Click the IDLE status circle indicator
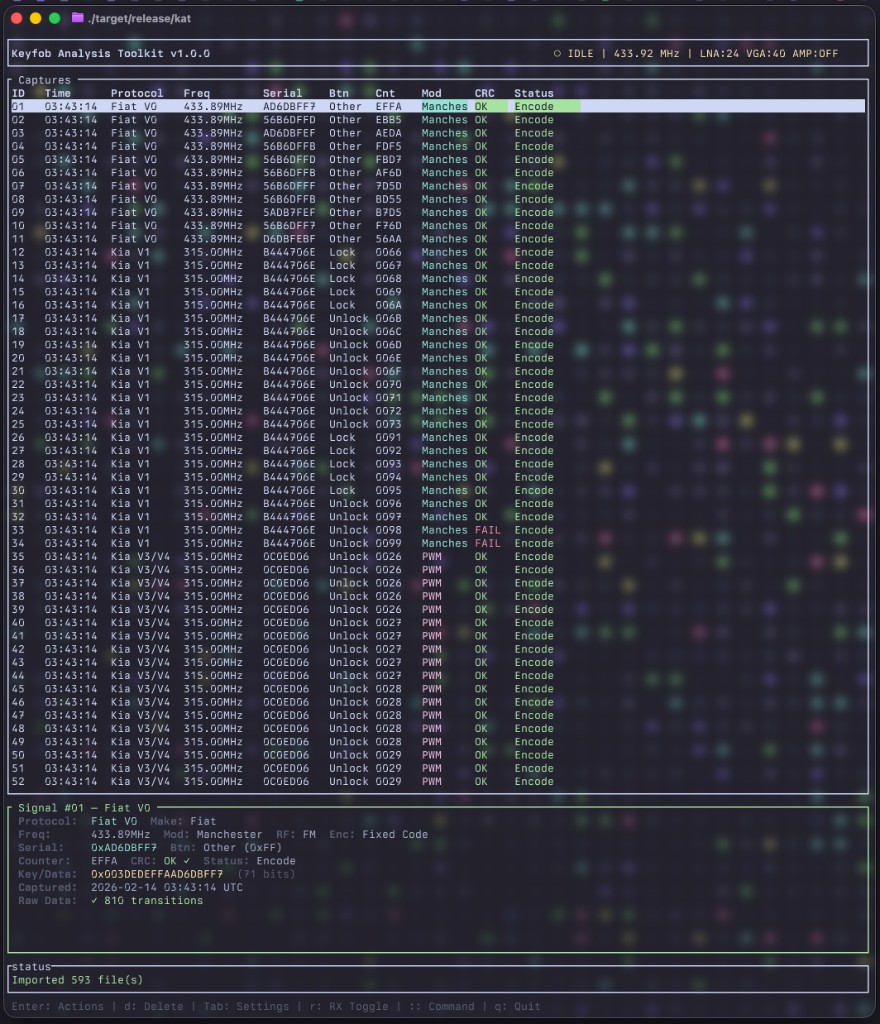This screenshot has width=880, height=1024. point(557,54)
